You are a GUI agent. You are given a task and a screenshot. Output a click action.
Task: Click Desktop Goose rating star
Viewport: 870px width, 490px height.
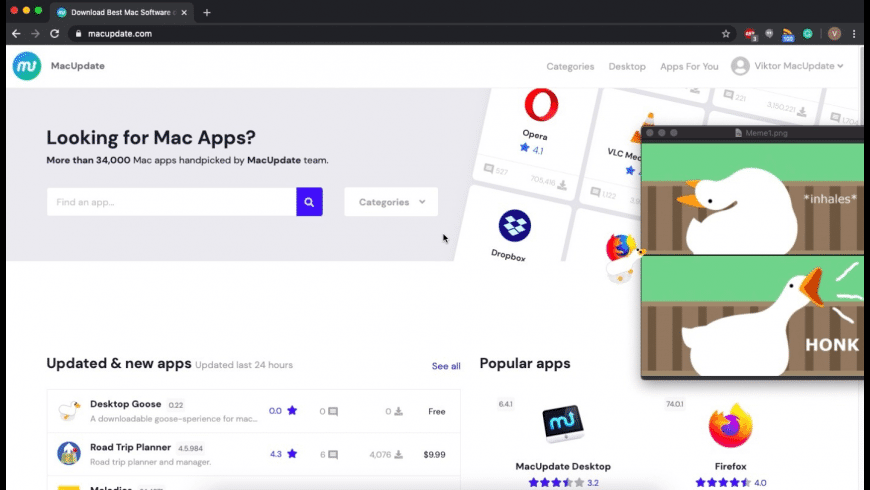coord(292,411)
